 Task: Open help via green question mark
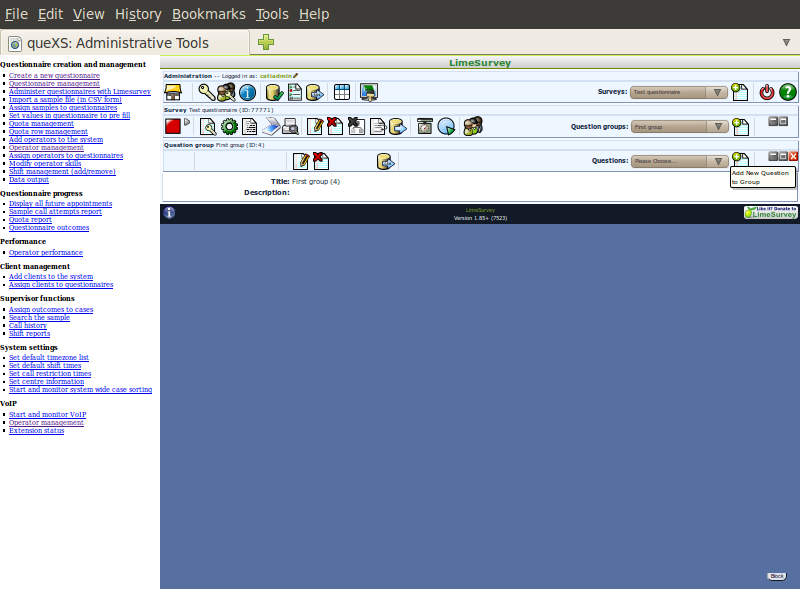point(788,92)
